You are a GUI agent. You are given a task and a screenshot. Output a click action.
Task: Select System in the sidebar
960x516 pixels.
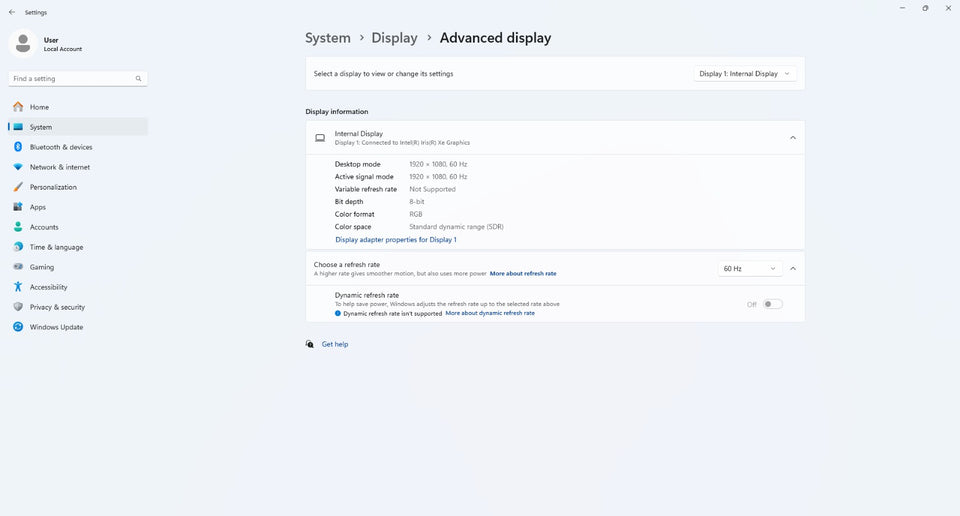click(78, 127)
